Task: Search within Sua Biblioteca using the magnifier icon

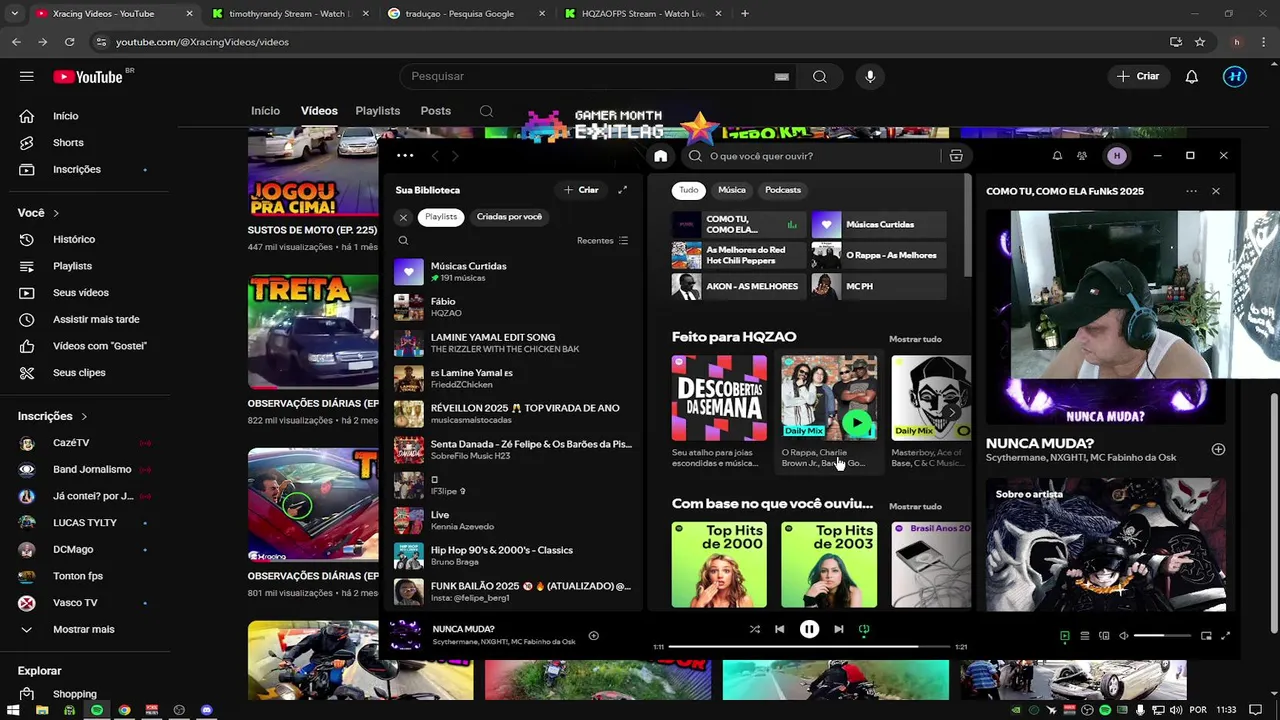Action: coord(403,240)
